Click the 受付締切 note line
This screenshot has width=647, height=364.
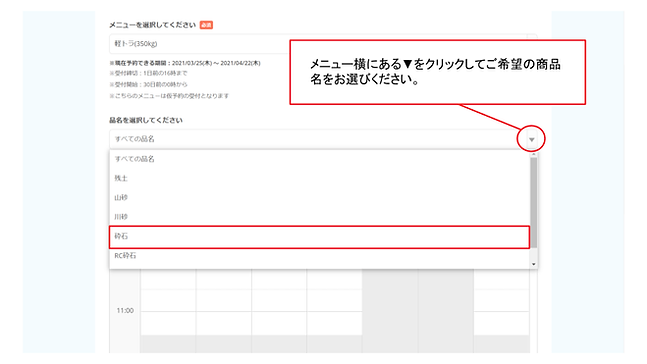(x=148, y=73)
